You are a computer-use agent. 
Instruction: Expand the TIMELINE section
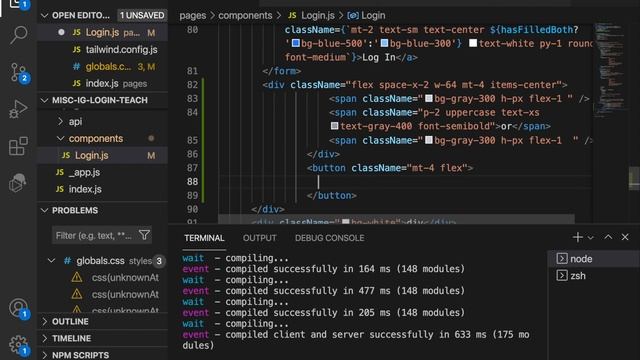[x=44, y=338]
